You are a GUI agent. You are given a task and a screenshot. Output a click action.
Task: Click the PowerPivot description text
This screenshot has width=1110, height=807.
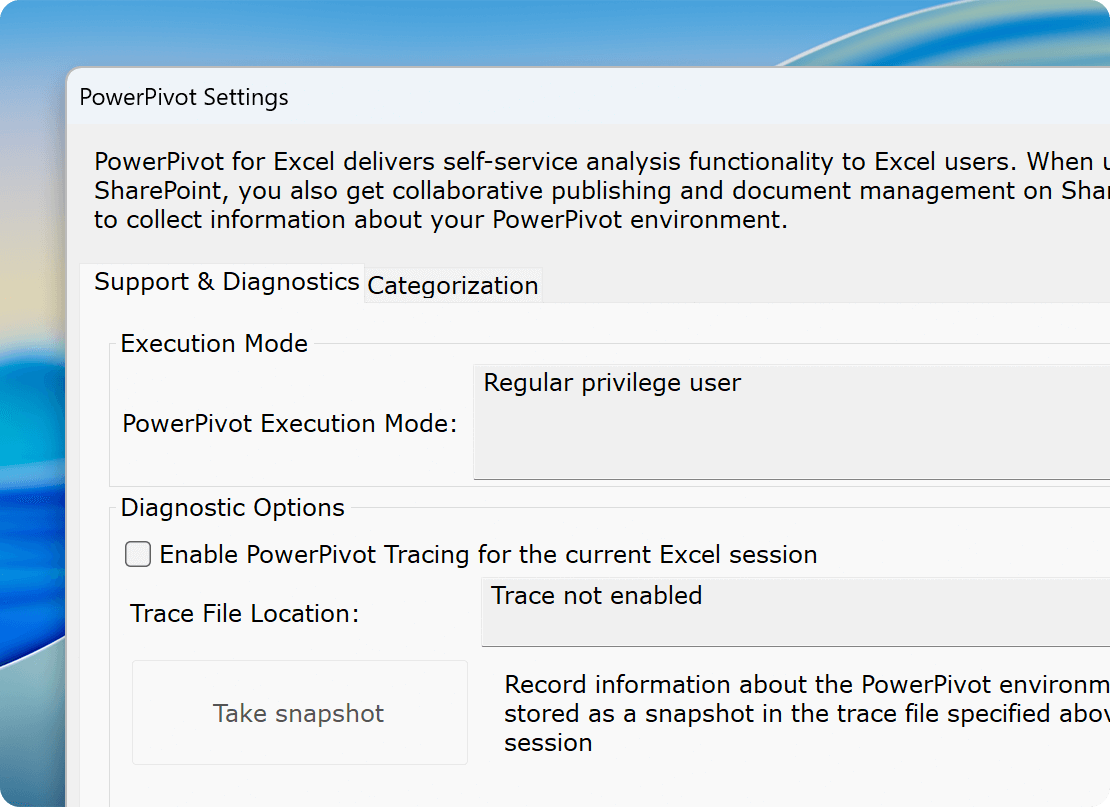[x=500, y=190]
